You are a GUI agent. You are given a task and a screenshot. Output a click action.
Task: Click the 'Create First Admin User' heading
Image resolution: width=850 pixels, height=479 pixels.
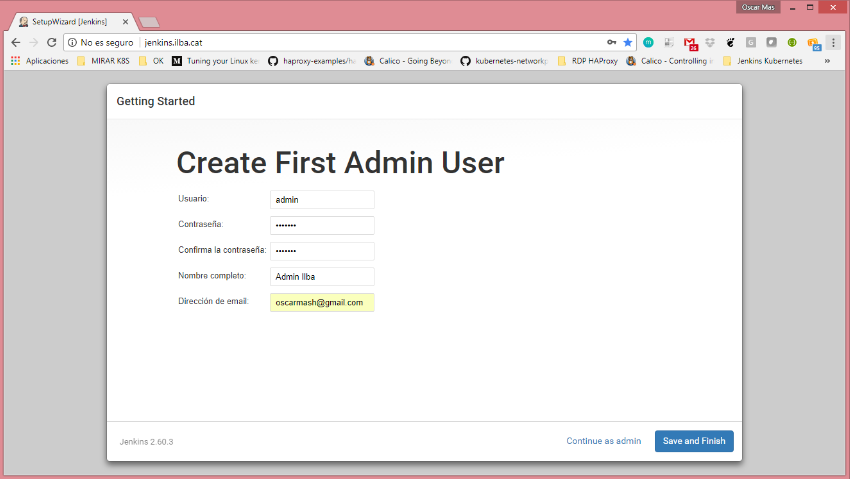[340, 163]
